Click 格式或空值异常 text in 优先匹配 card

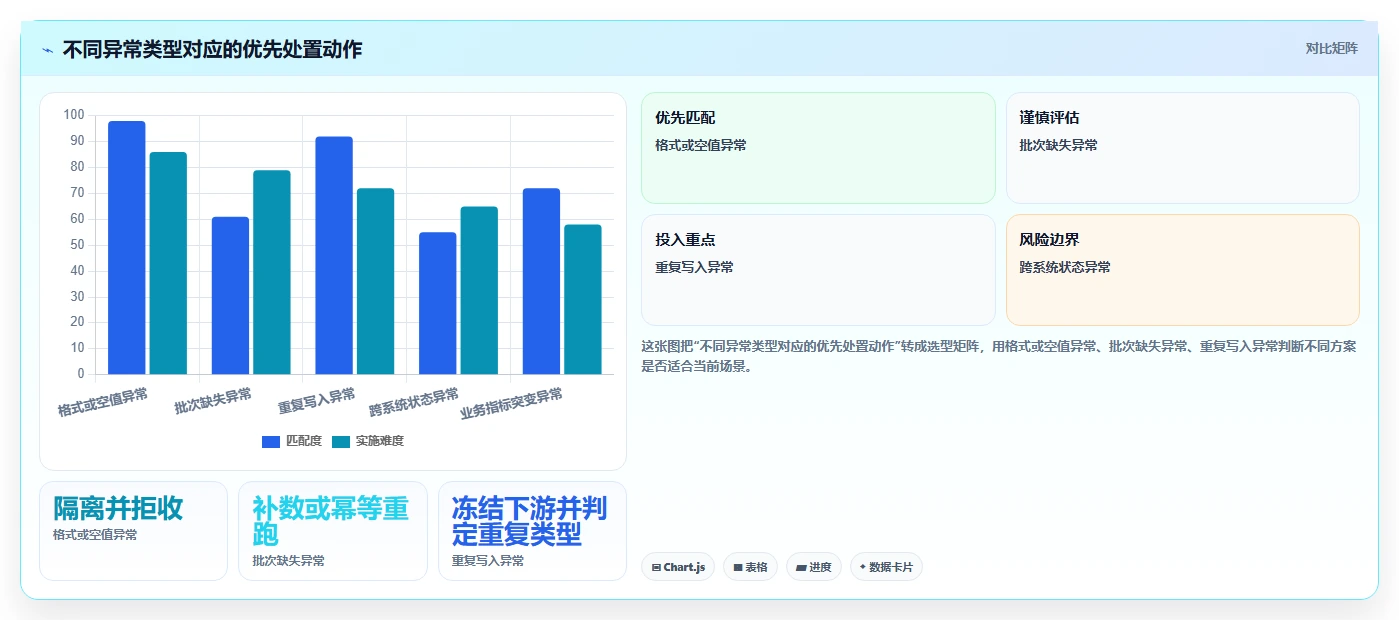701,145
